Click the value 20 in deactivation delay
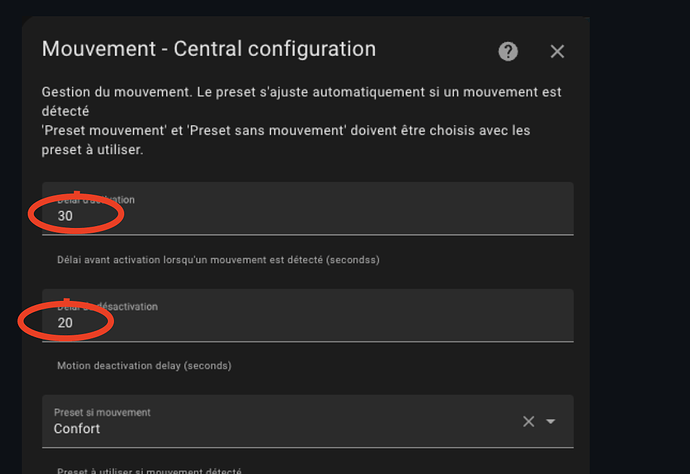 pos(65,323)
